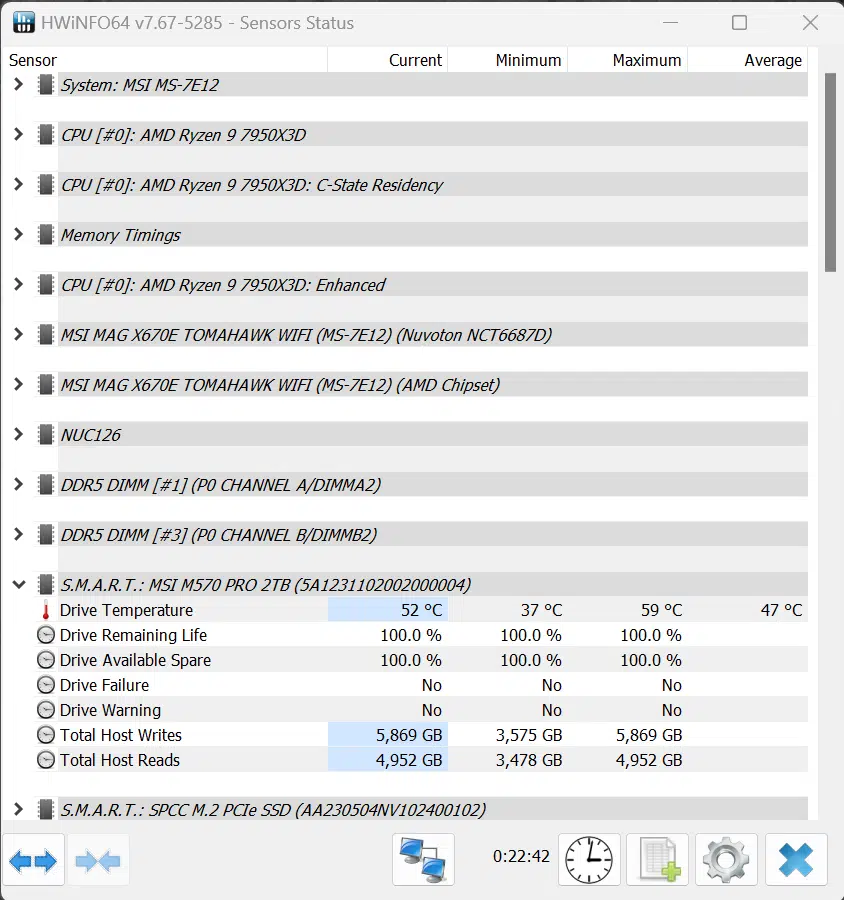The image size is (844, 900).
Task: Maximize the HWiNFO64 Sensors Status window
Action: pyautogui.click(x=740, y=23)
